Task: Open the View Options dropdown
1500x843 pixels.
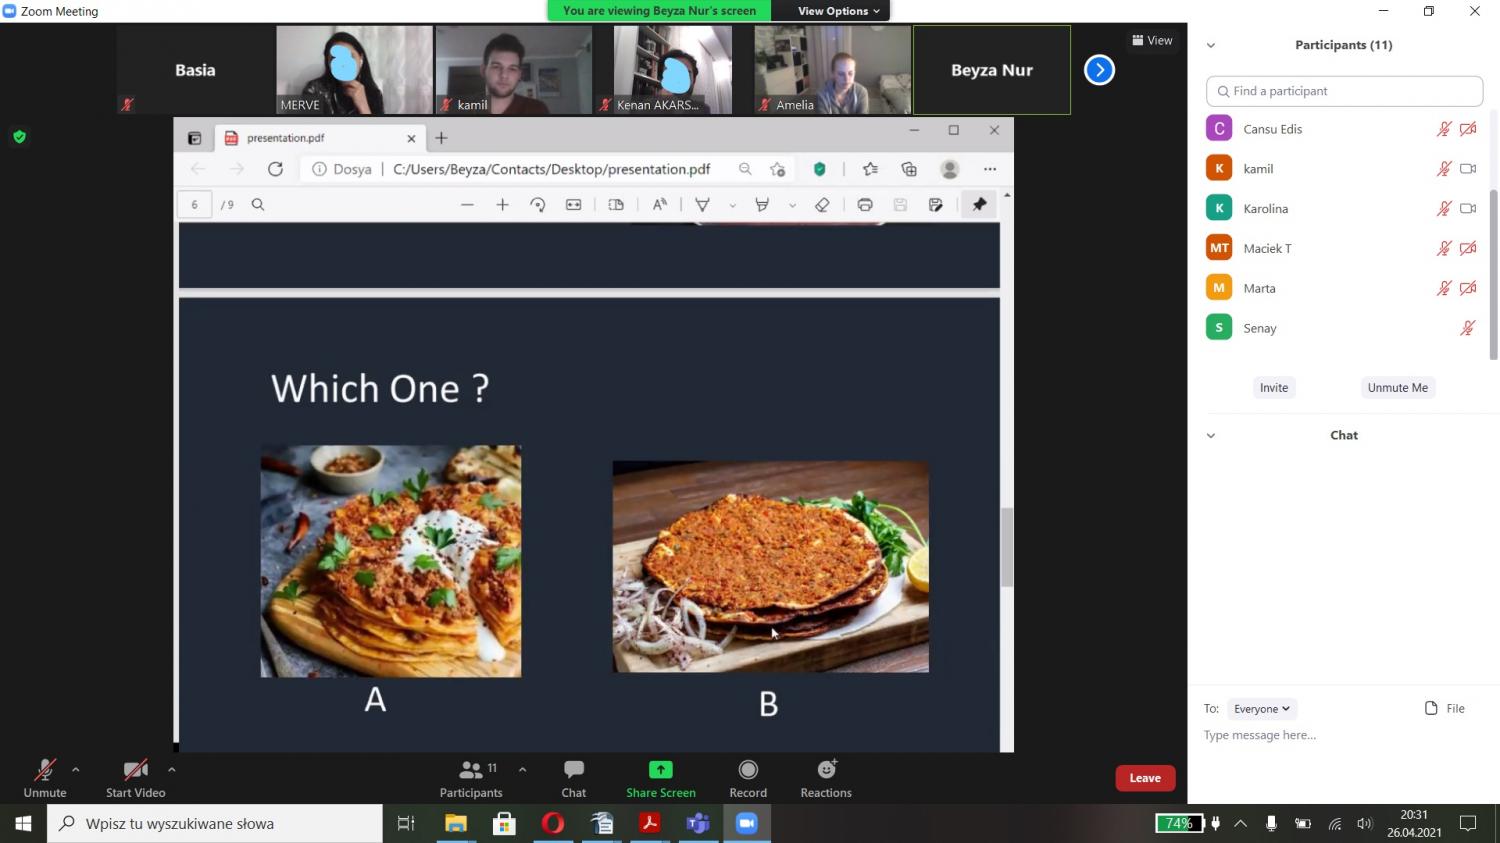Action: (x=838, y=11)
